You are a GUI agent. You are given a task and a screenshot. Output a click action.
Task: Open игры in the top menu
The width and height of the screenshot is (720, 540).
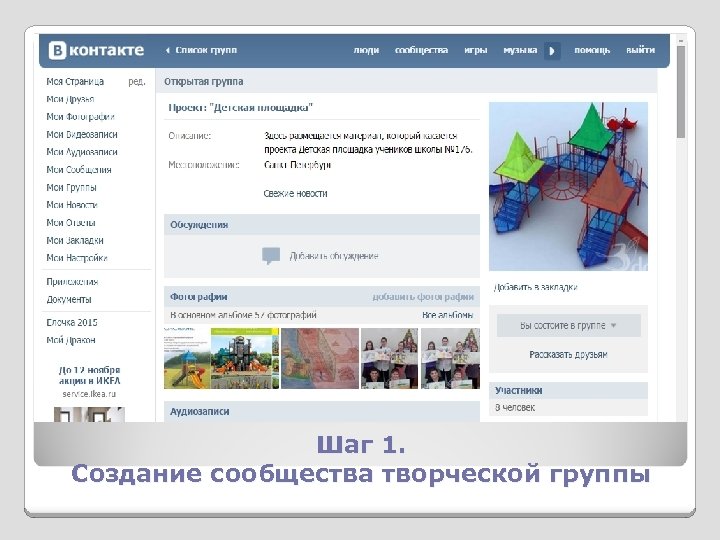[475, 50]
